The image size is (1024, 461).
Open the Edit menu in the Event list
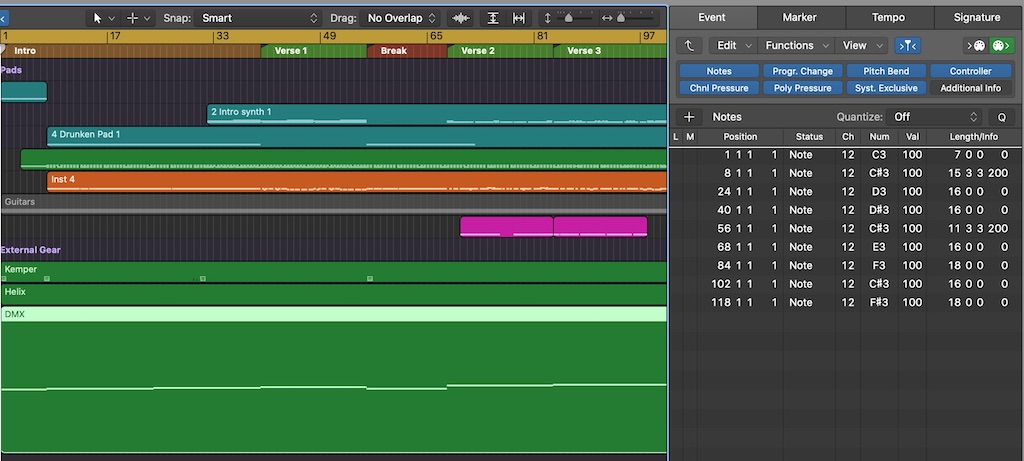click(x=733, y=46)
